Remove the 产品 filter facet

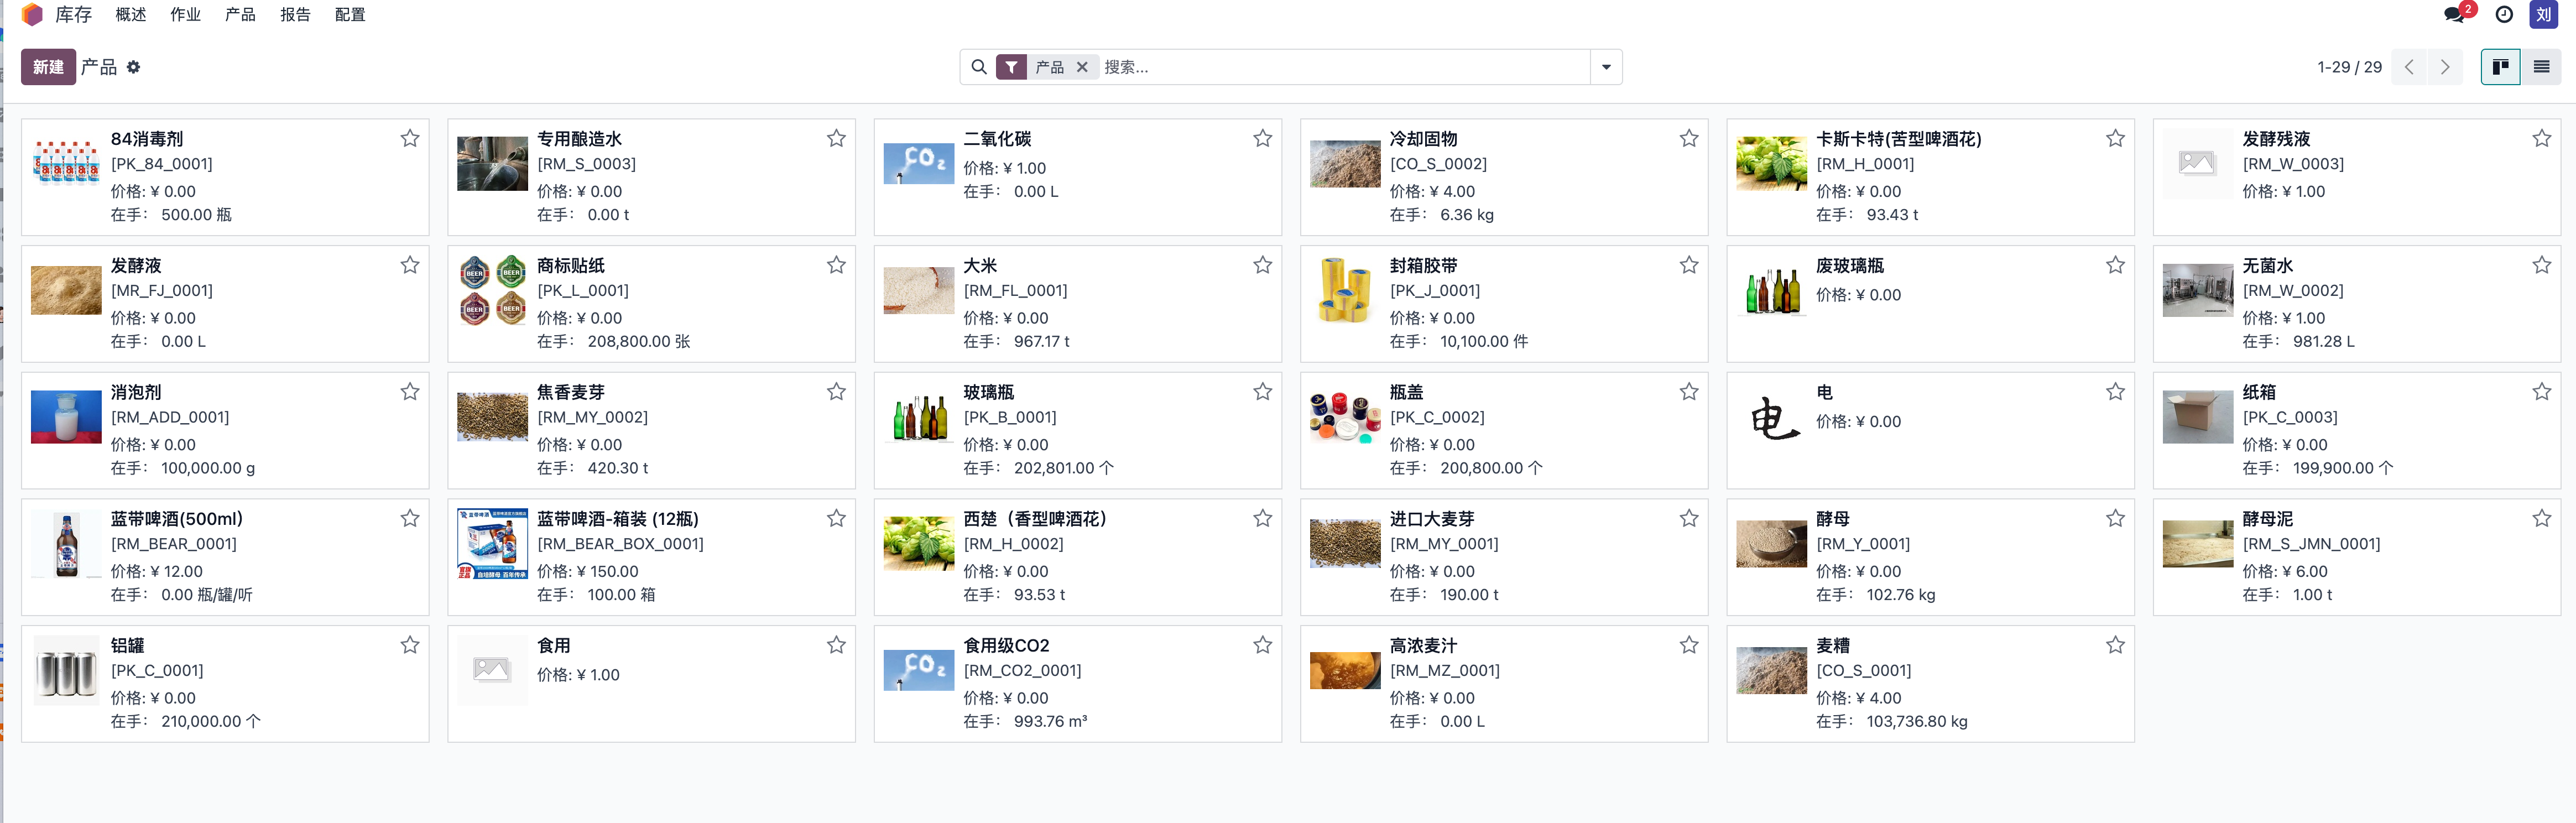click(1082, 67)
